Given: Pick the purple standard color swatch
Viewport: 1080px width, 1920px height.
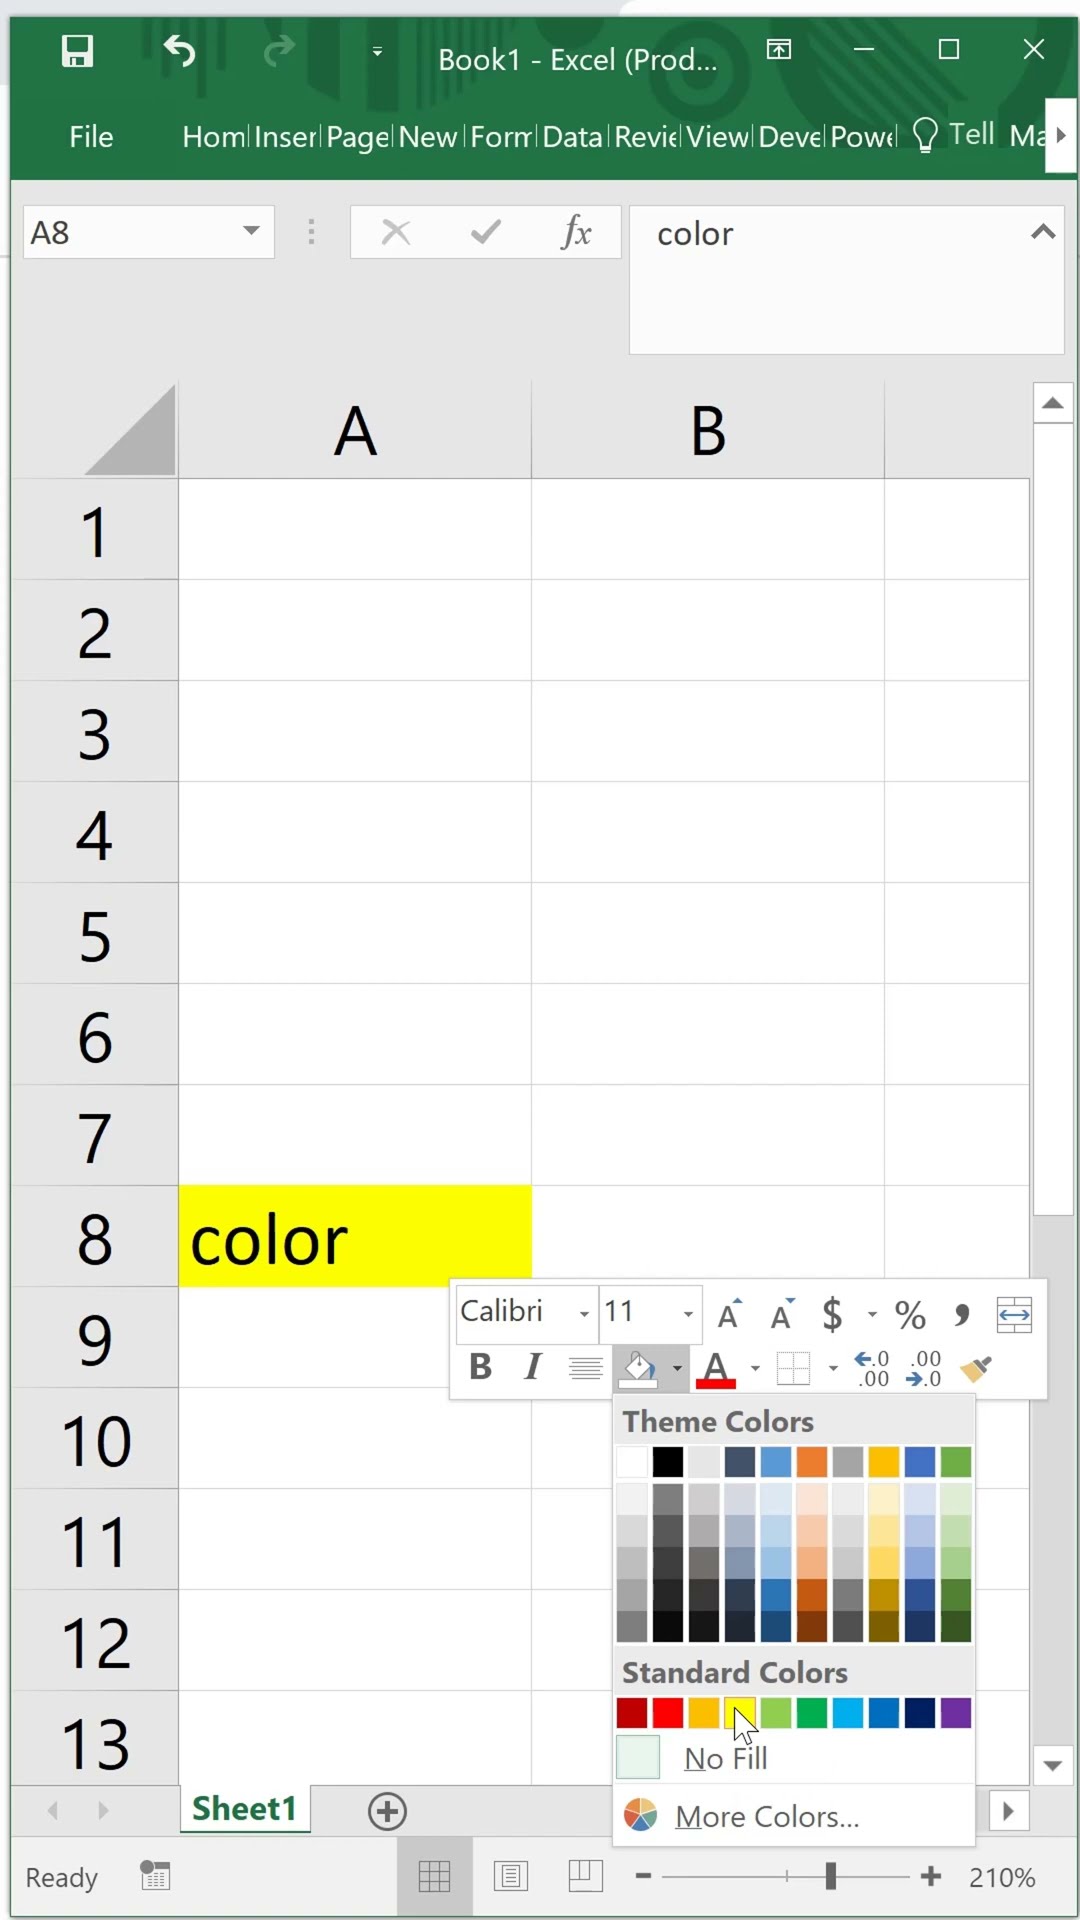Looking at the screenshot, I should coord(956,1713).
